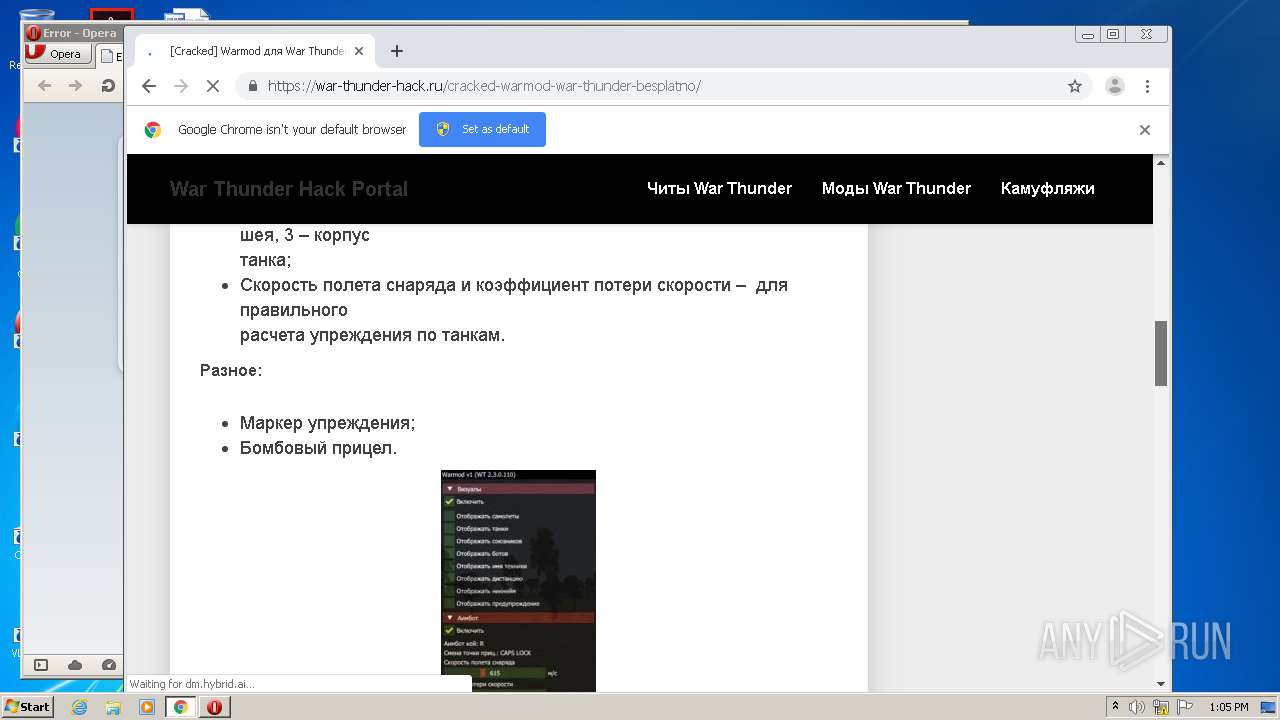Open War Thunder Hack Portal home
This screenshot has height=720, width=1280.
(289, 189)
